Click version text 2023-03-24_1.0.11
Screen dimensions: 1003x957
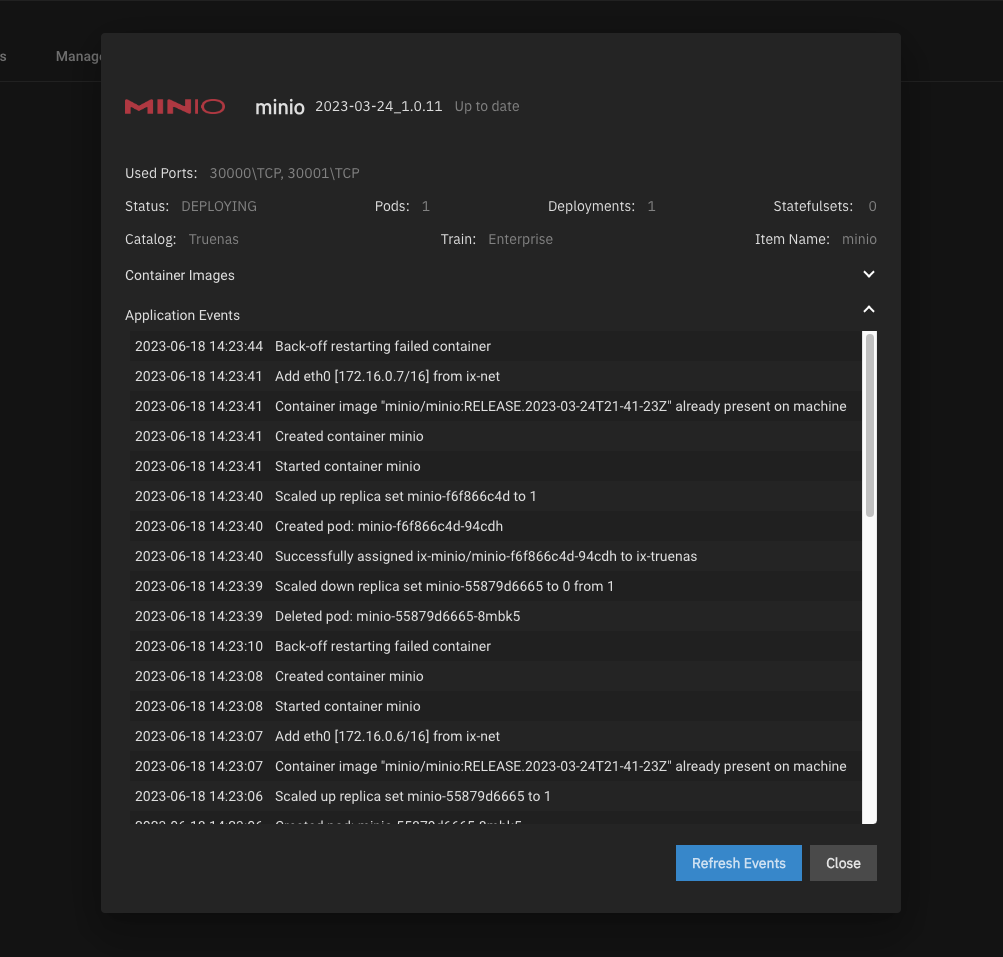379,106
